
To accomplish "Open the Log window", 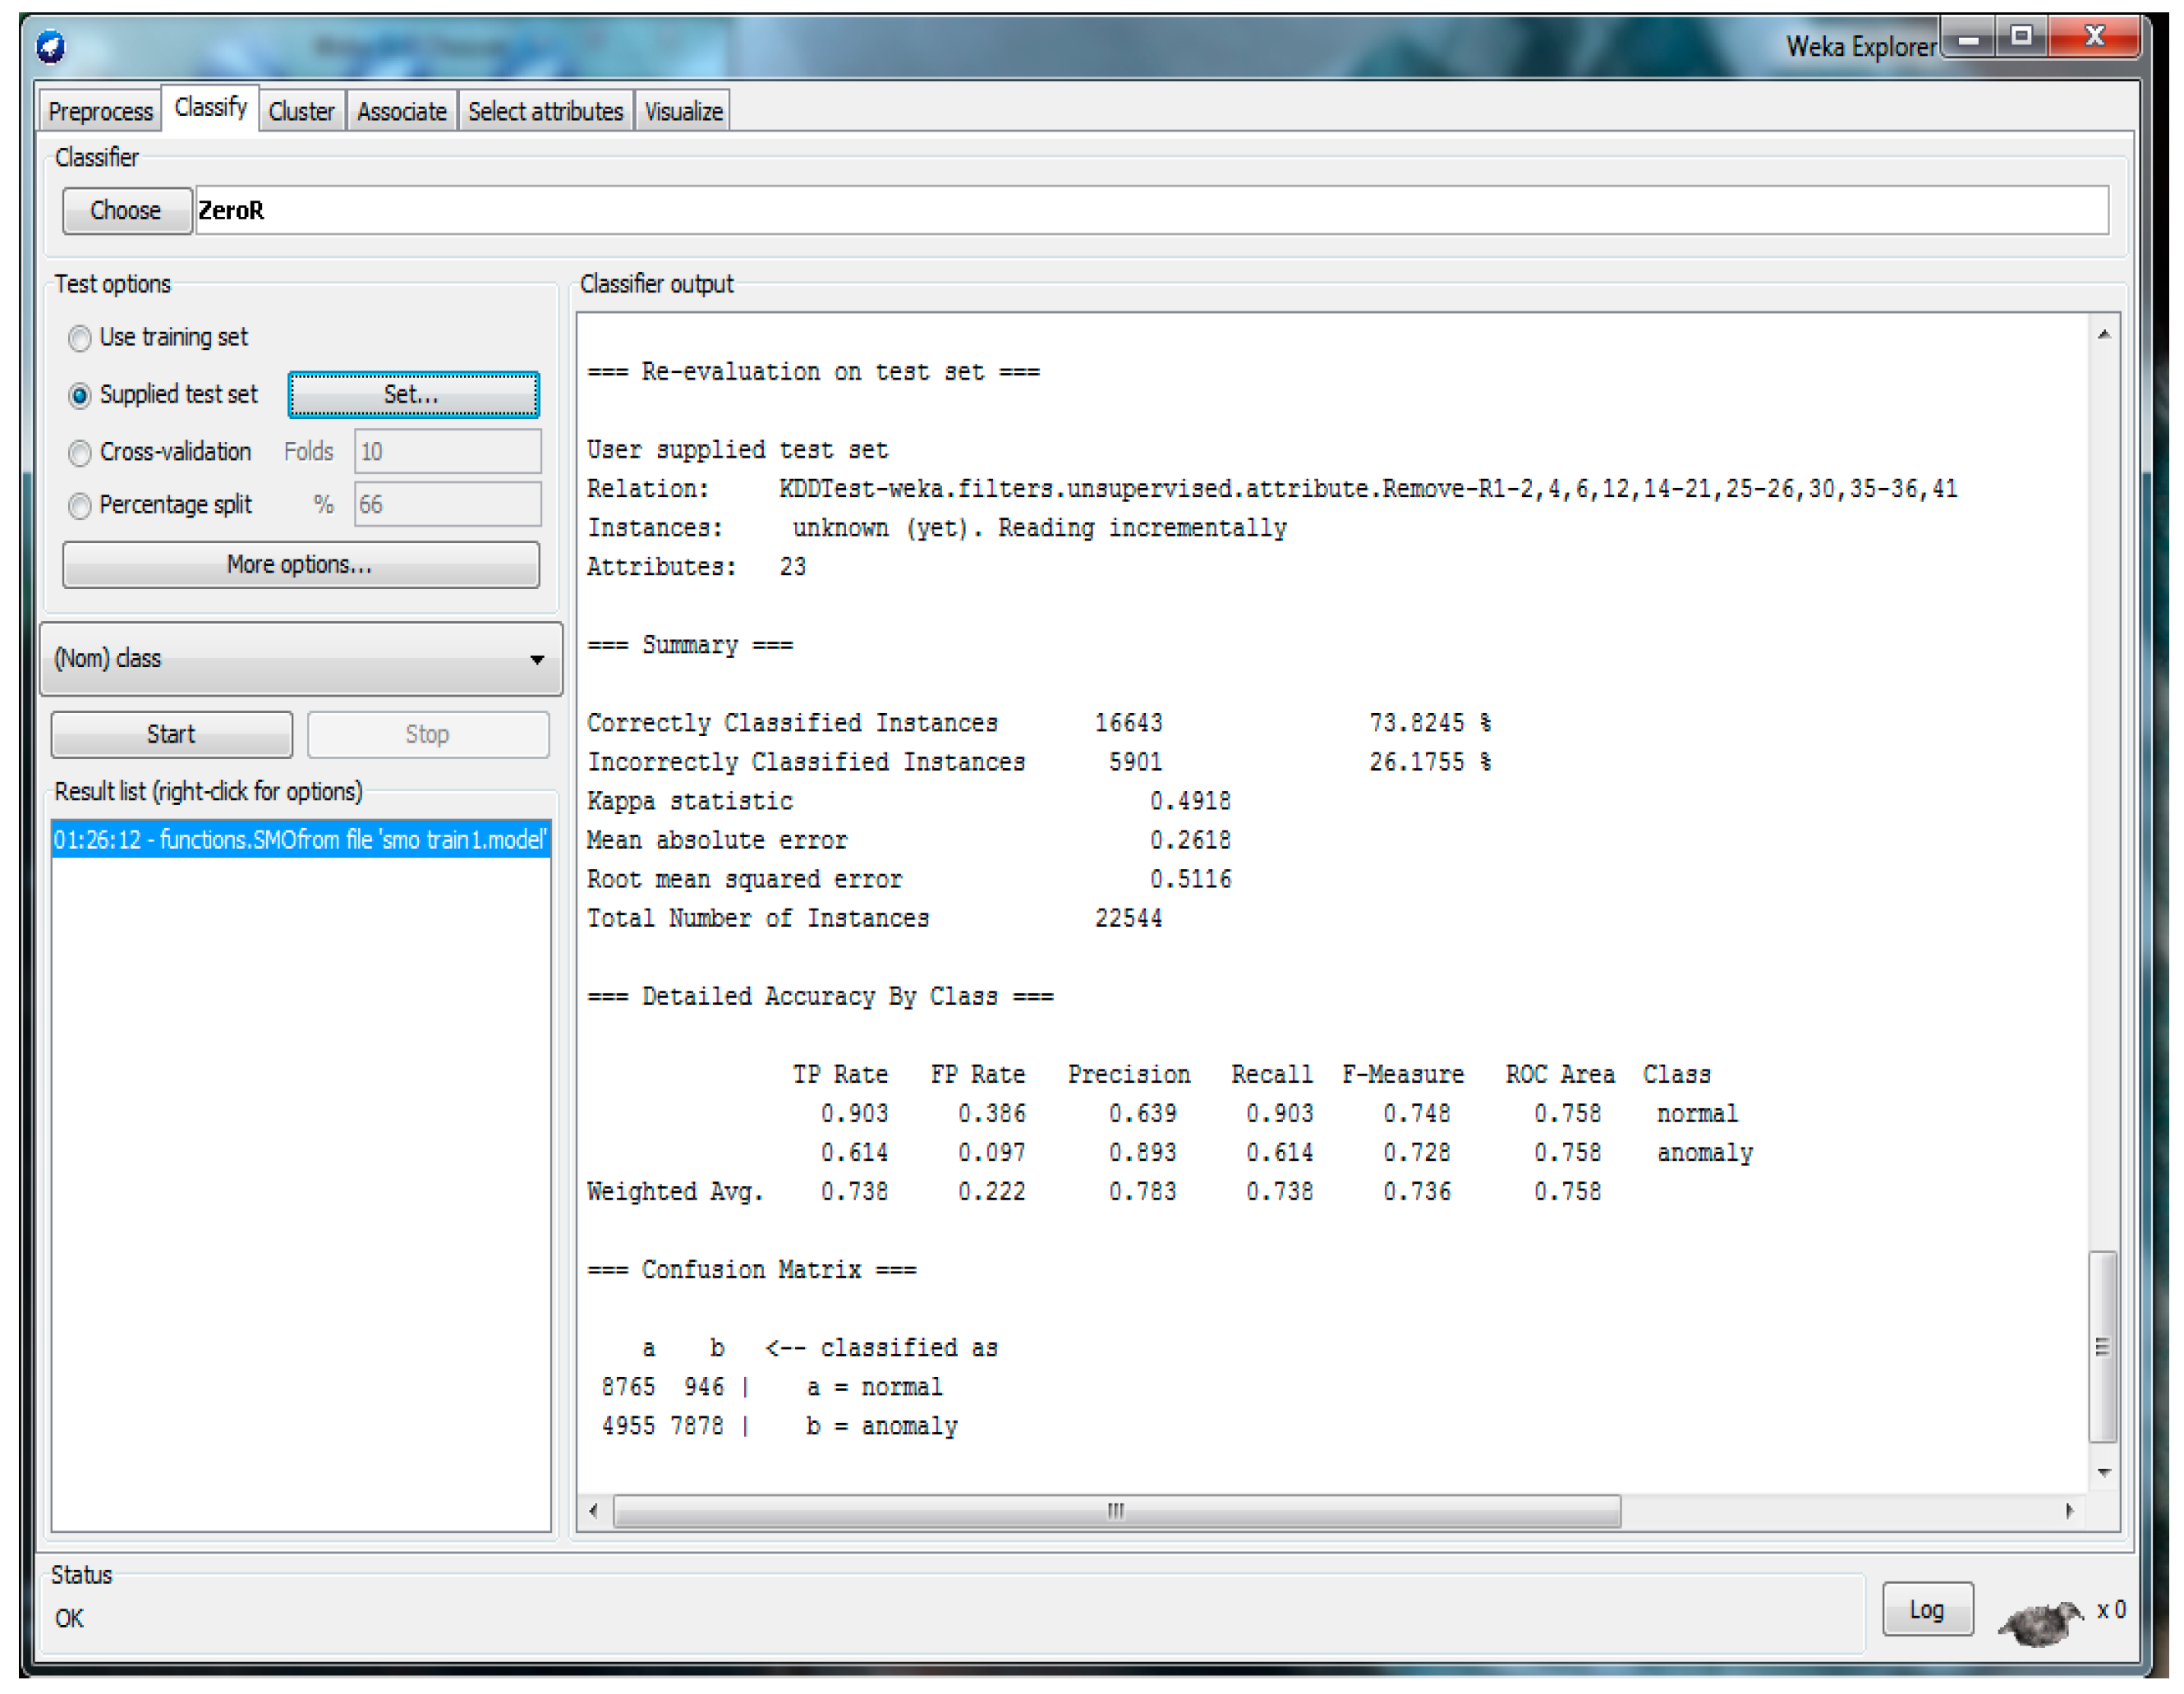I will click(1926, 1609).
